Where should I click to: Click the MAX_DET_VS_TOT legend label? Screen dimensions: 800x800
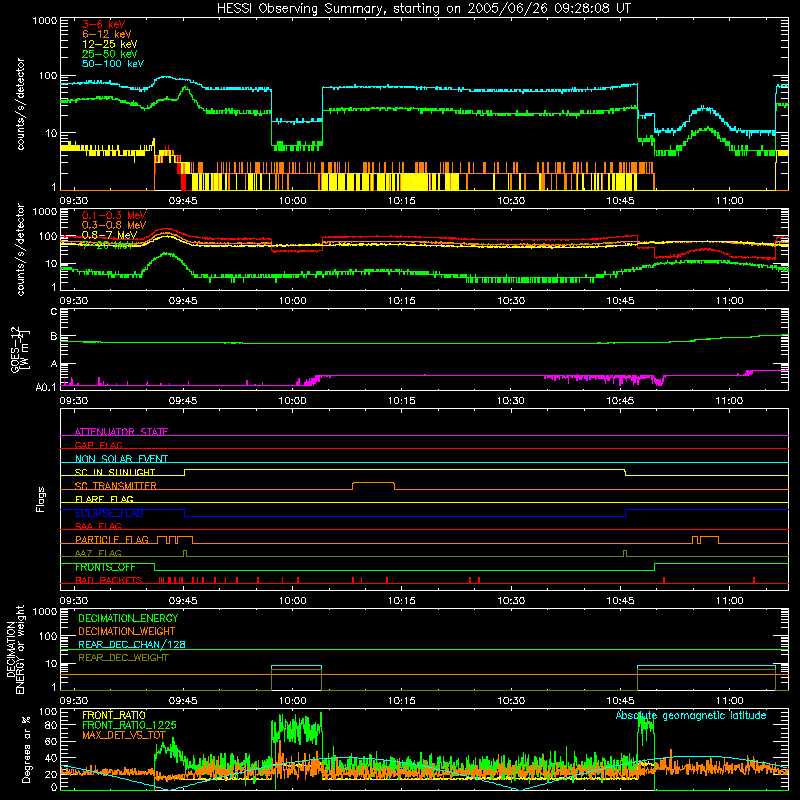pyautogui.click(x=124, y=735)
